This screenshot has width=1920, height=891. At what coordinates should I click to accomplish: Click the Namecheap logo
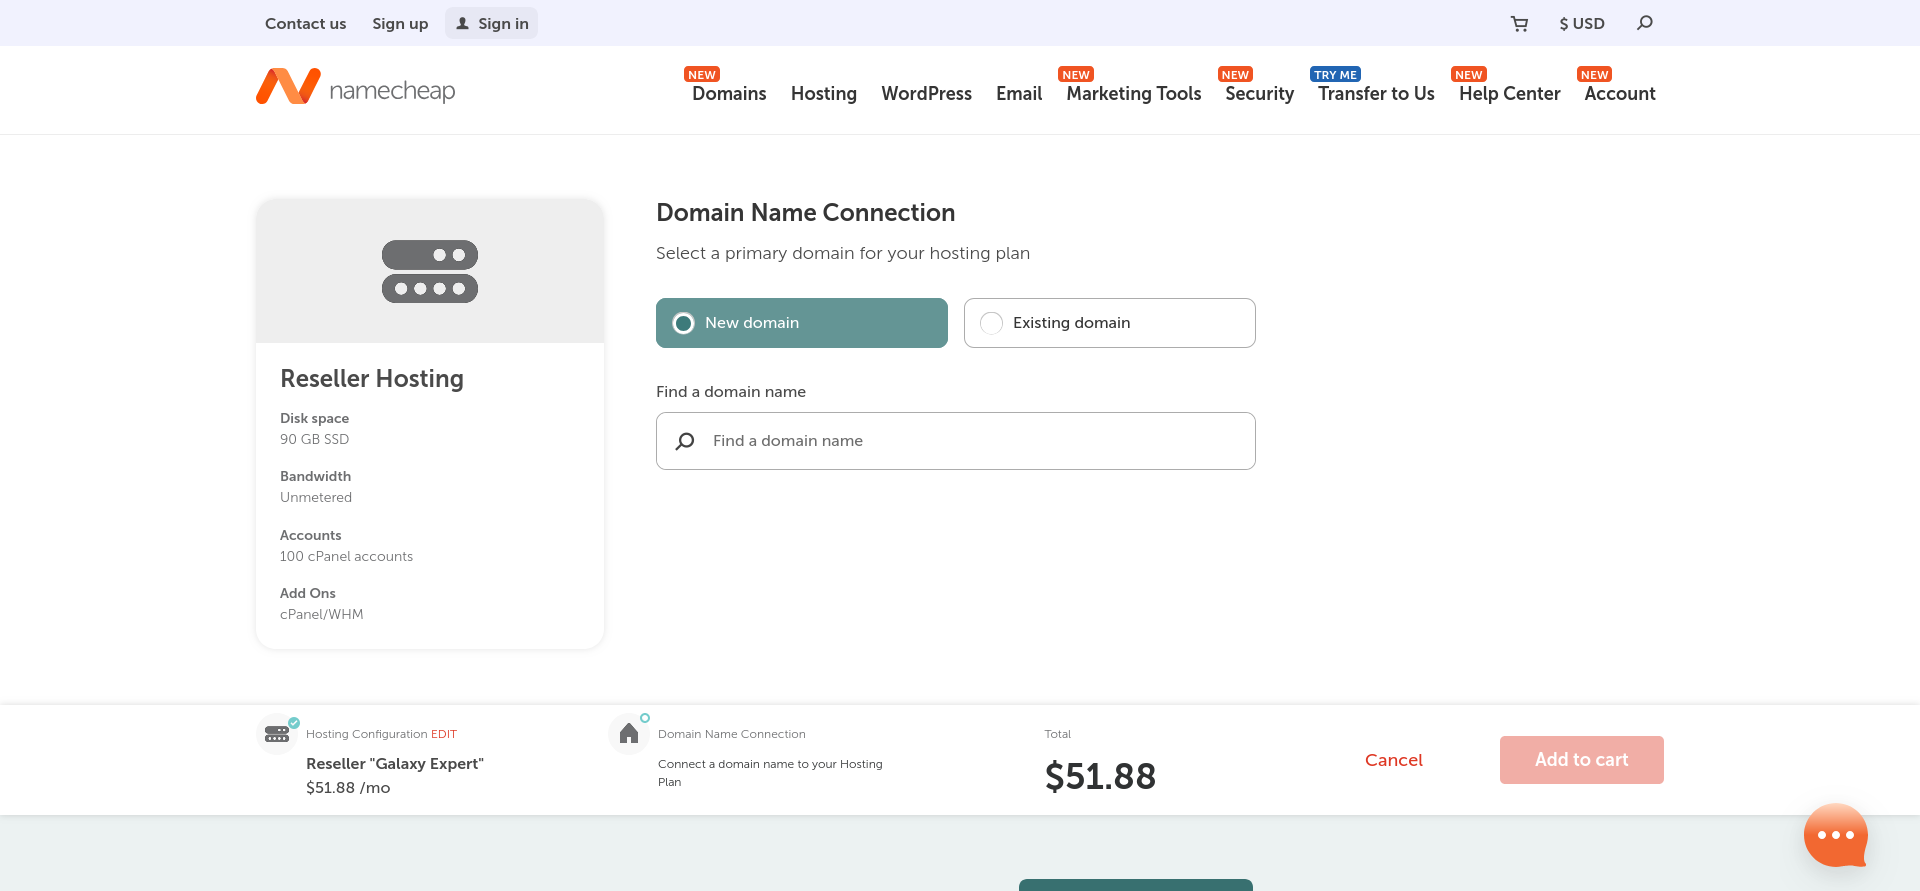[x=356, y=88]
